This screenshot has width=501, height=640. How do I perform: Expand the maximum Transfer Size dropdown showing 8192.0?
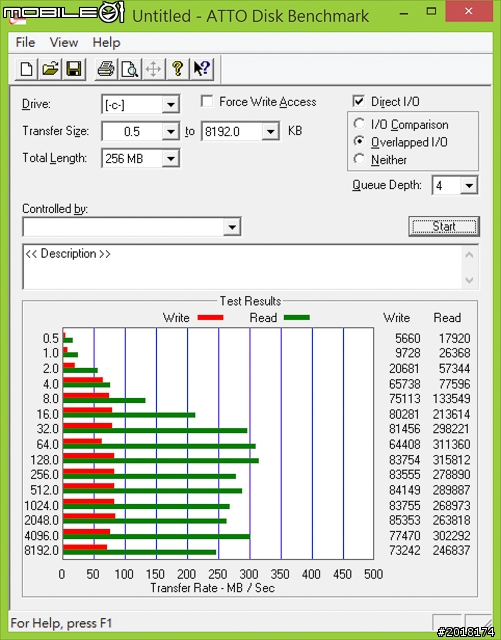click(x=270, y=132)
